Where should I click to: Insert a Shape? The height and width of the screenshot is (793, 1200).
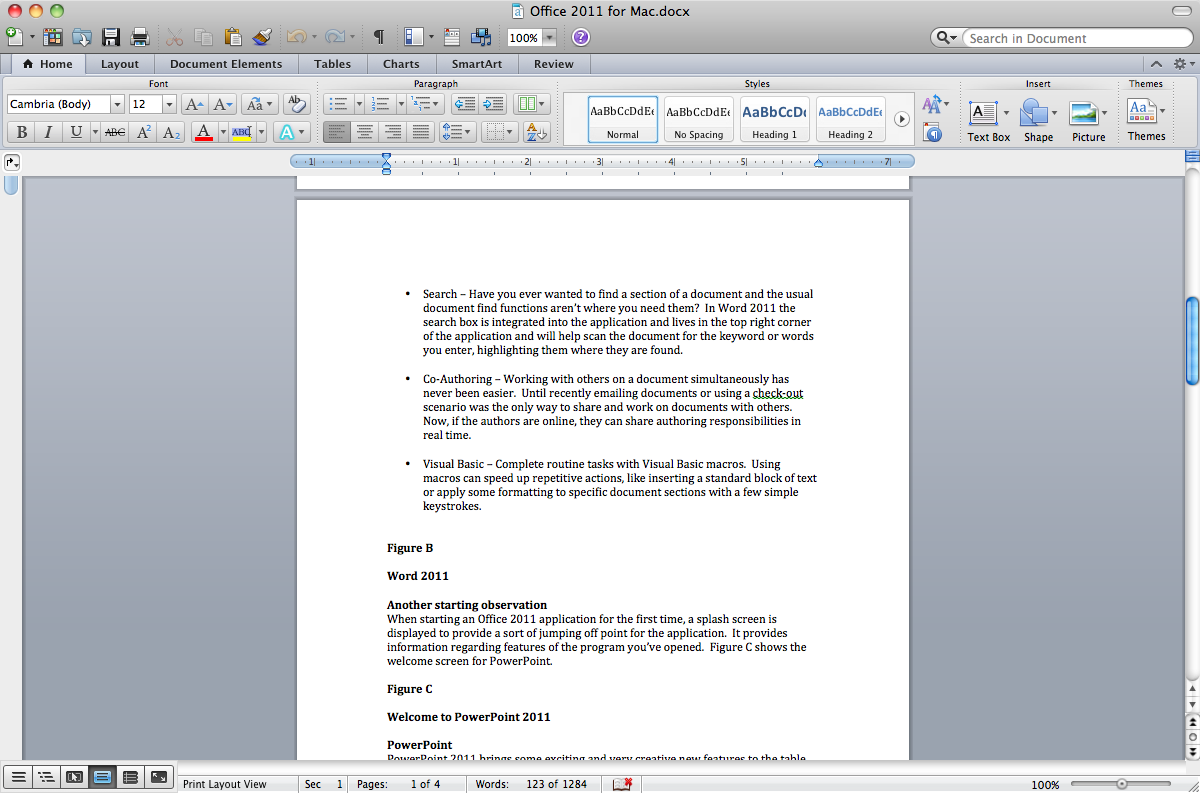click(x=1038, y=119)
